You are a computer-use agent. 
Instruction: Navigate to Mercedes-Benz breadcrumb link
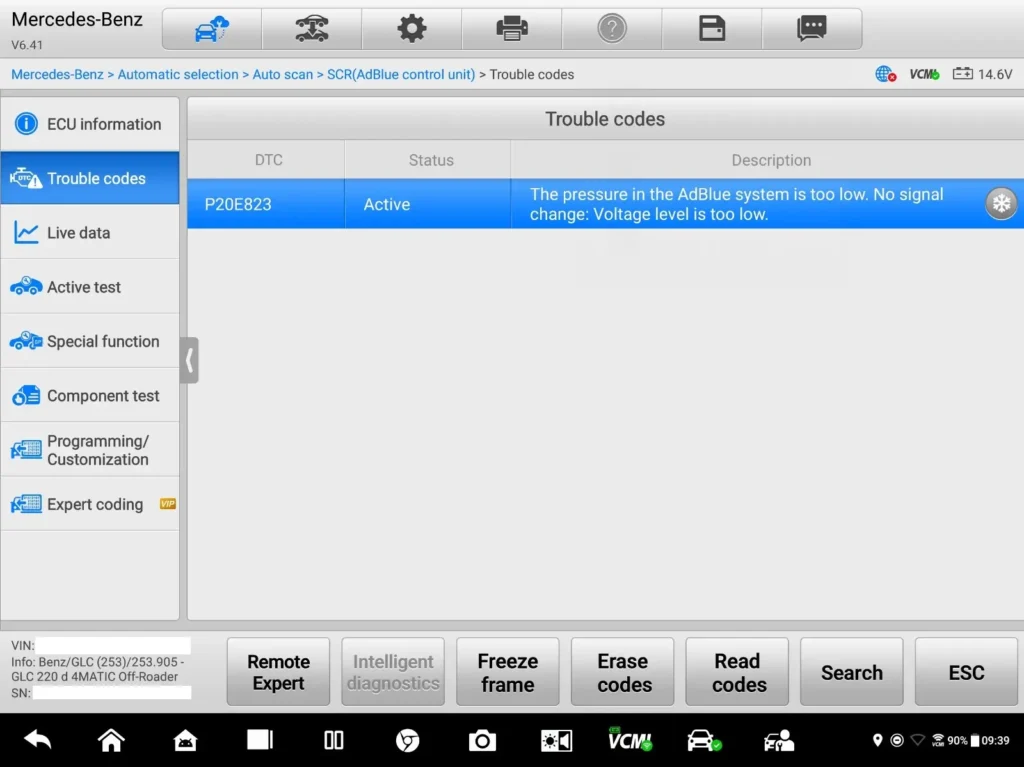(x=57, y=74)
